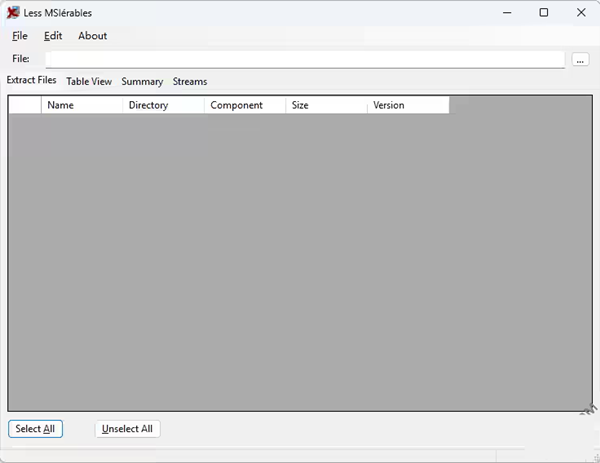The height and width of the screenshot is (463, 600).
Task: Click the browse button with ellipsis
Action: [580, 59]
